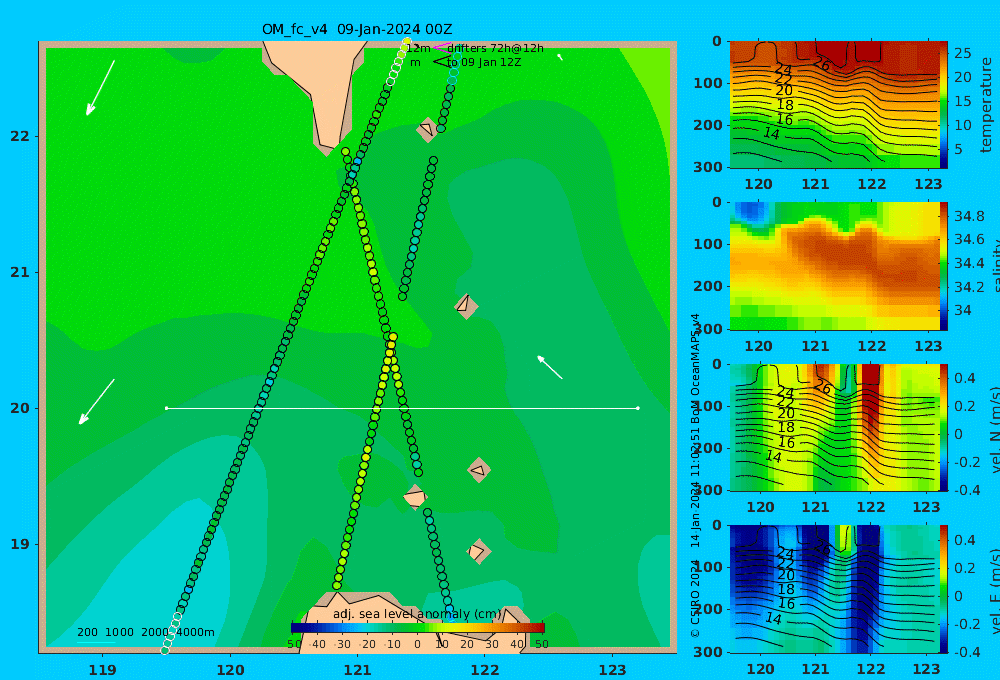Click the 50 tick on sea level colorbar right end
This screenshot has width=1000, height=680.
[x=541, y=644]
